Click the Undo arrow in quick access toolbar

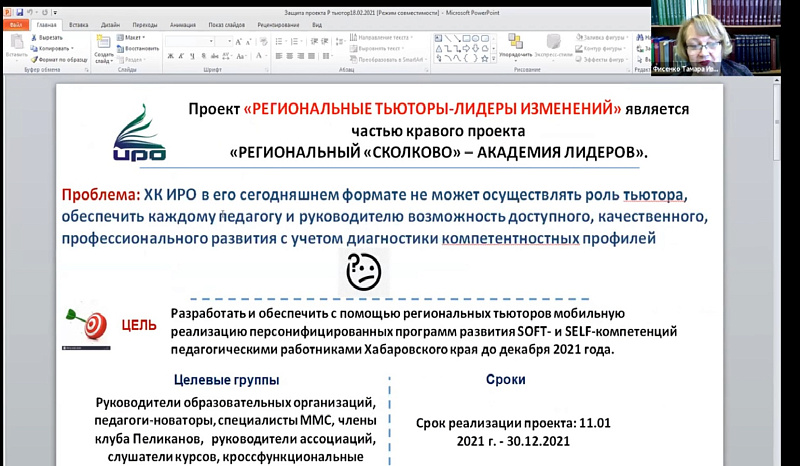pos(31,12)
